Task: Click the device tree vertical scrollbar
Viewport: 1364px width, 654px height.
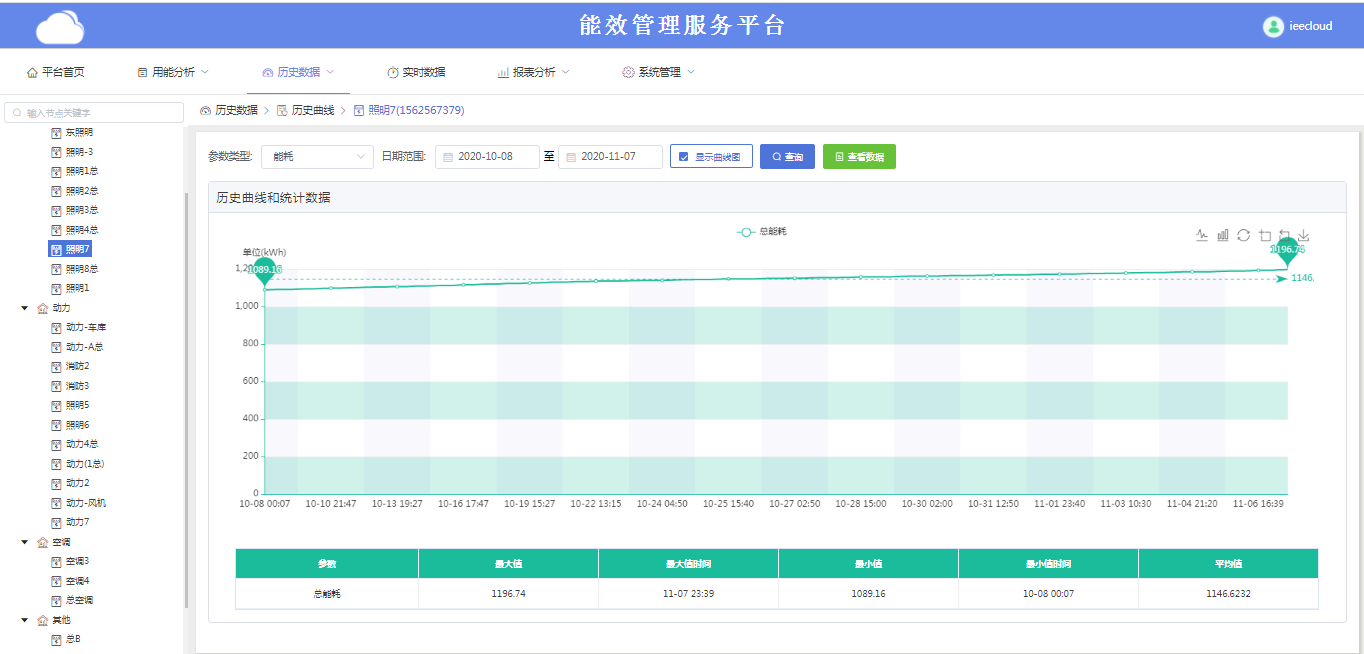Action: point(186,400)
